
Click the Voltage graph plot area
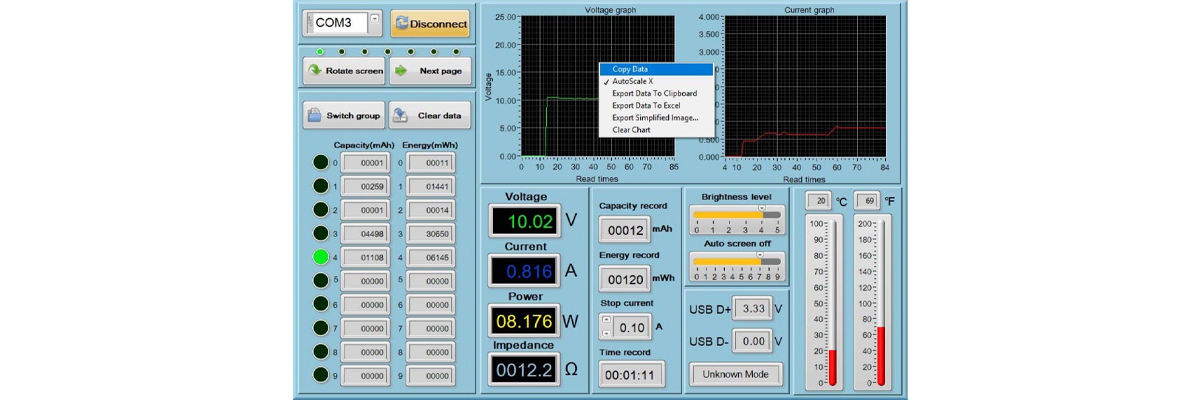click(598, 87)
